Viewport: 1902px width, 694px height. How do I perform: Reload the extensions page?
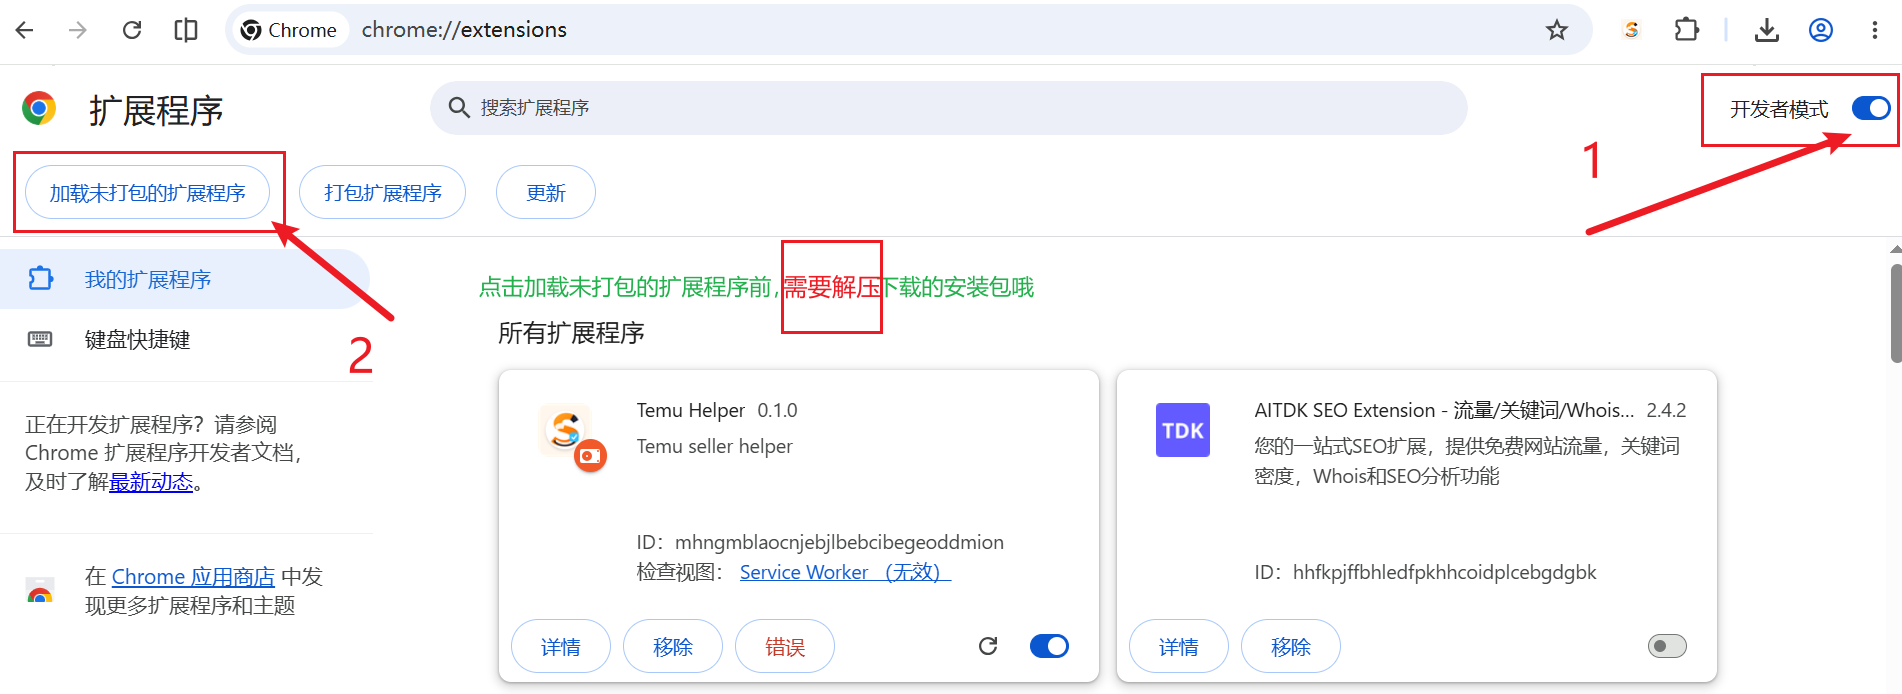pos(131,30)
